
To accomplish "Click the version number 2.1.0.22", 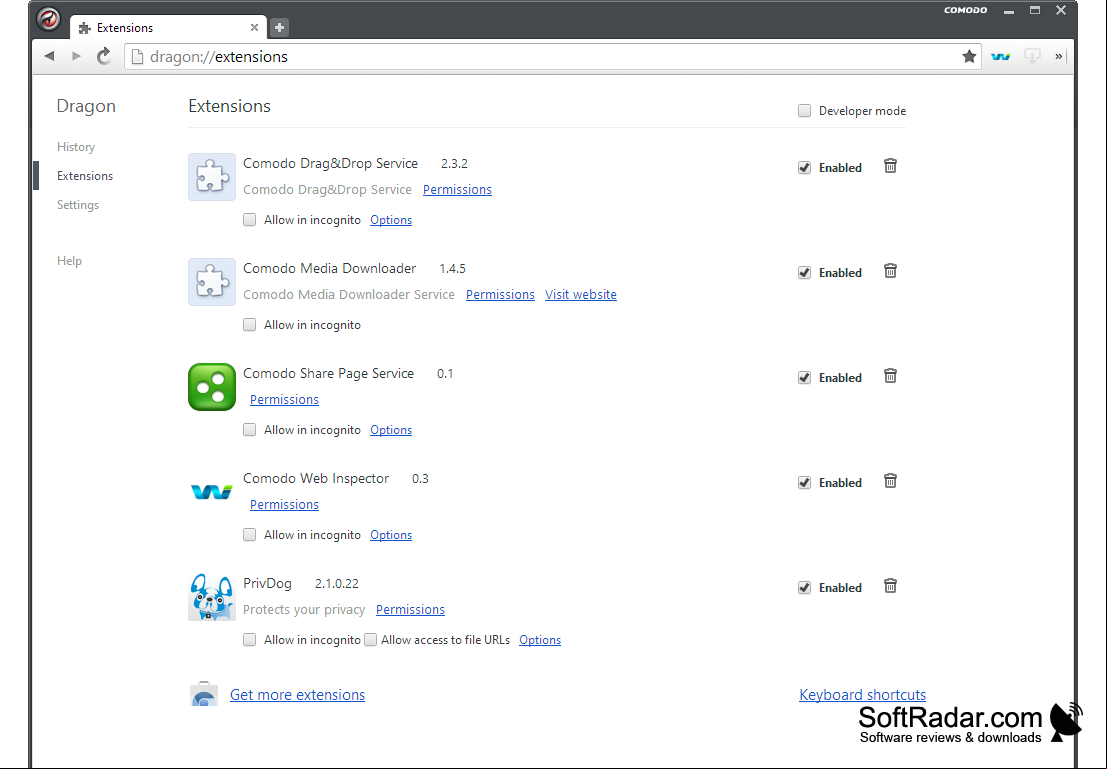I will (x=337, y=583).
